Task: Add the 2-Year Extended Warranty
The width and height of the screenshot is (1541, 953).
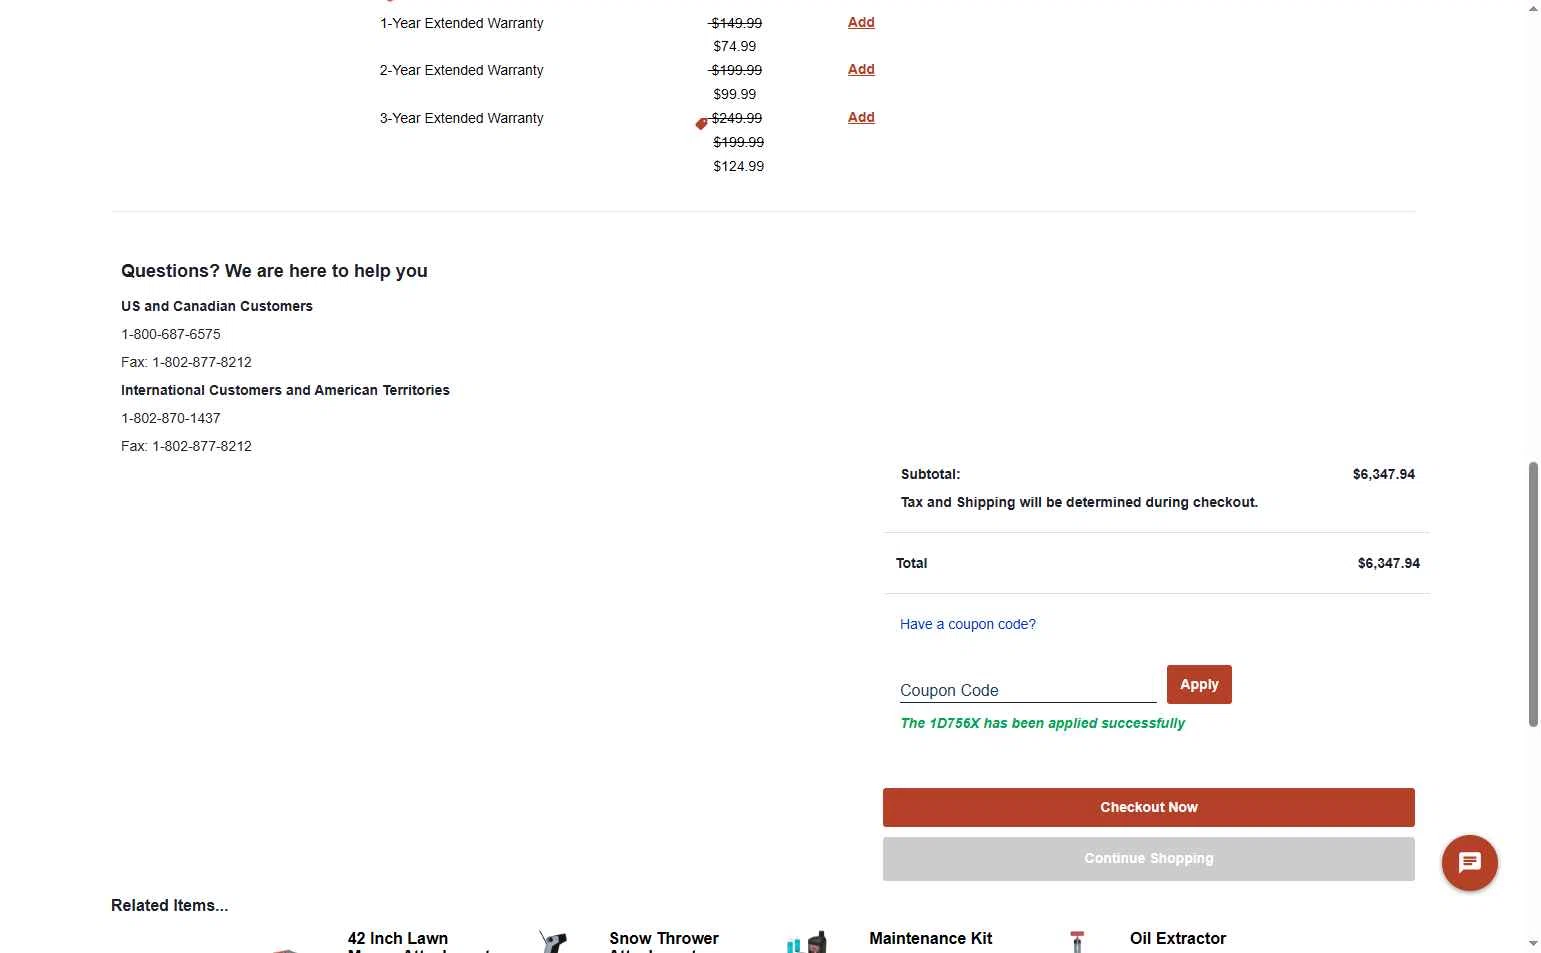Action: (x=861, y=69)
